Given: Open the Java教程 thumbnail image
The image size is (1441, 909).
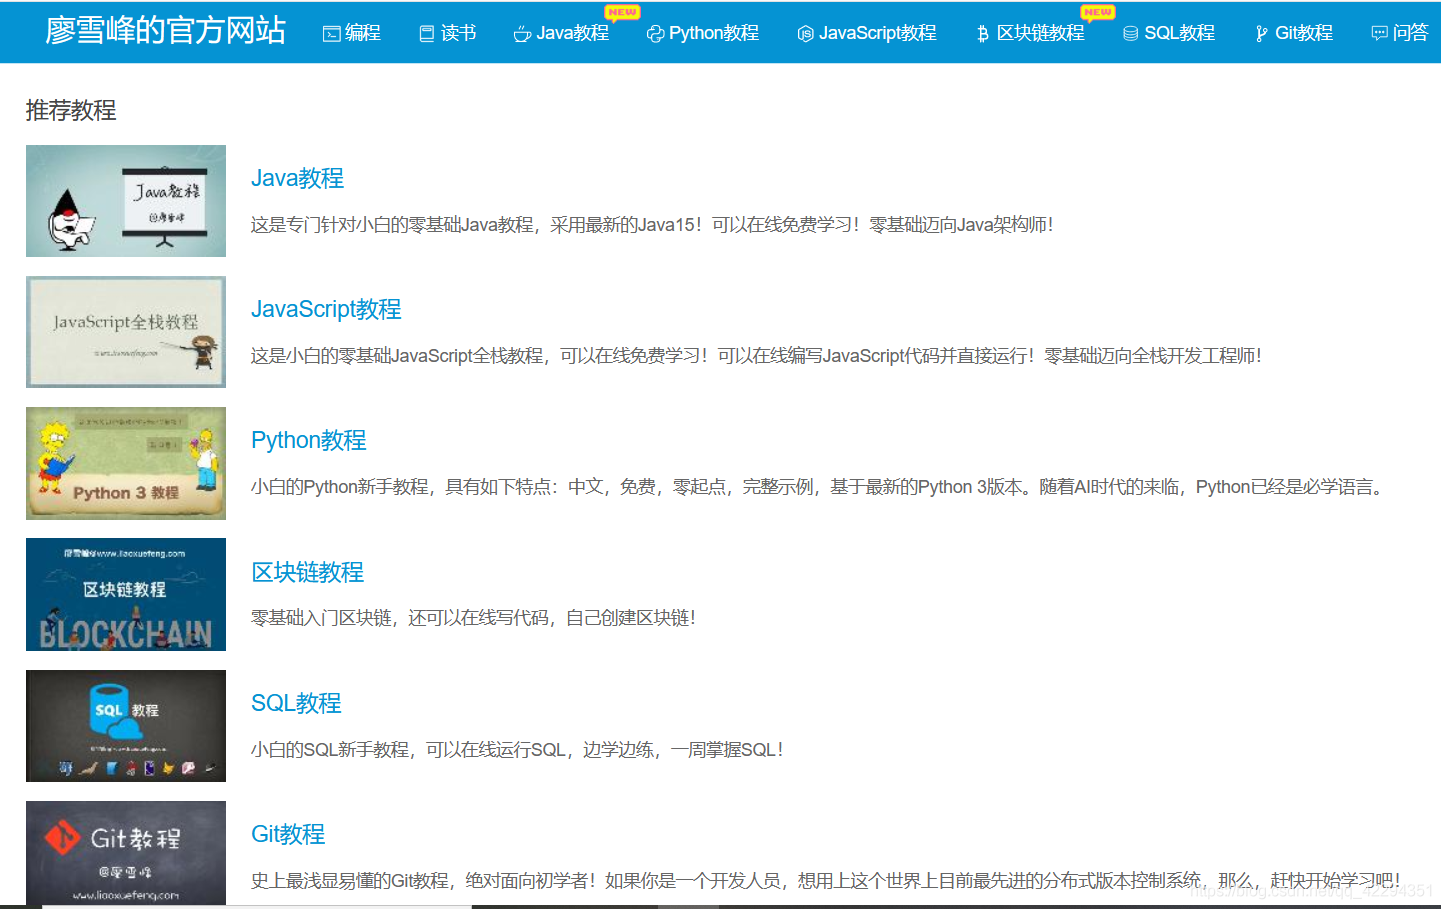Looking at the screenshot, I should (x=126, y=201).
